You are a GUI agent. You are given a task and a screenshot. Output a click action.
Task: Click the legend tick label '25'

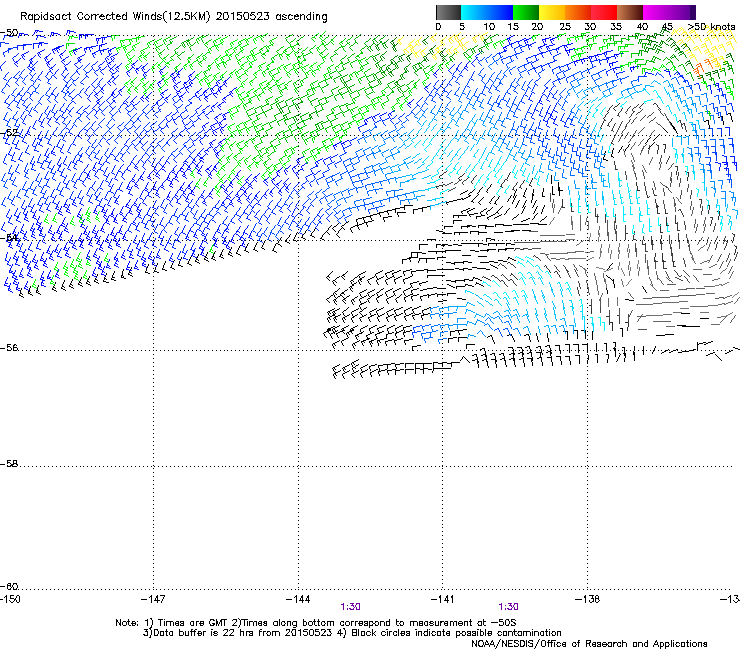[x=565, y=27]
